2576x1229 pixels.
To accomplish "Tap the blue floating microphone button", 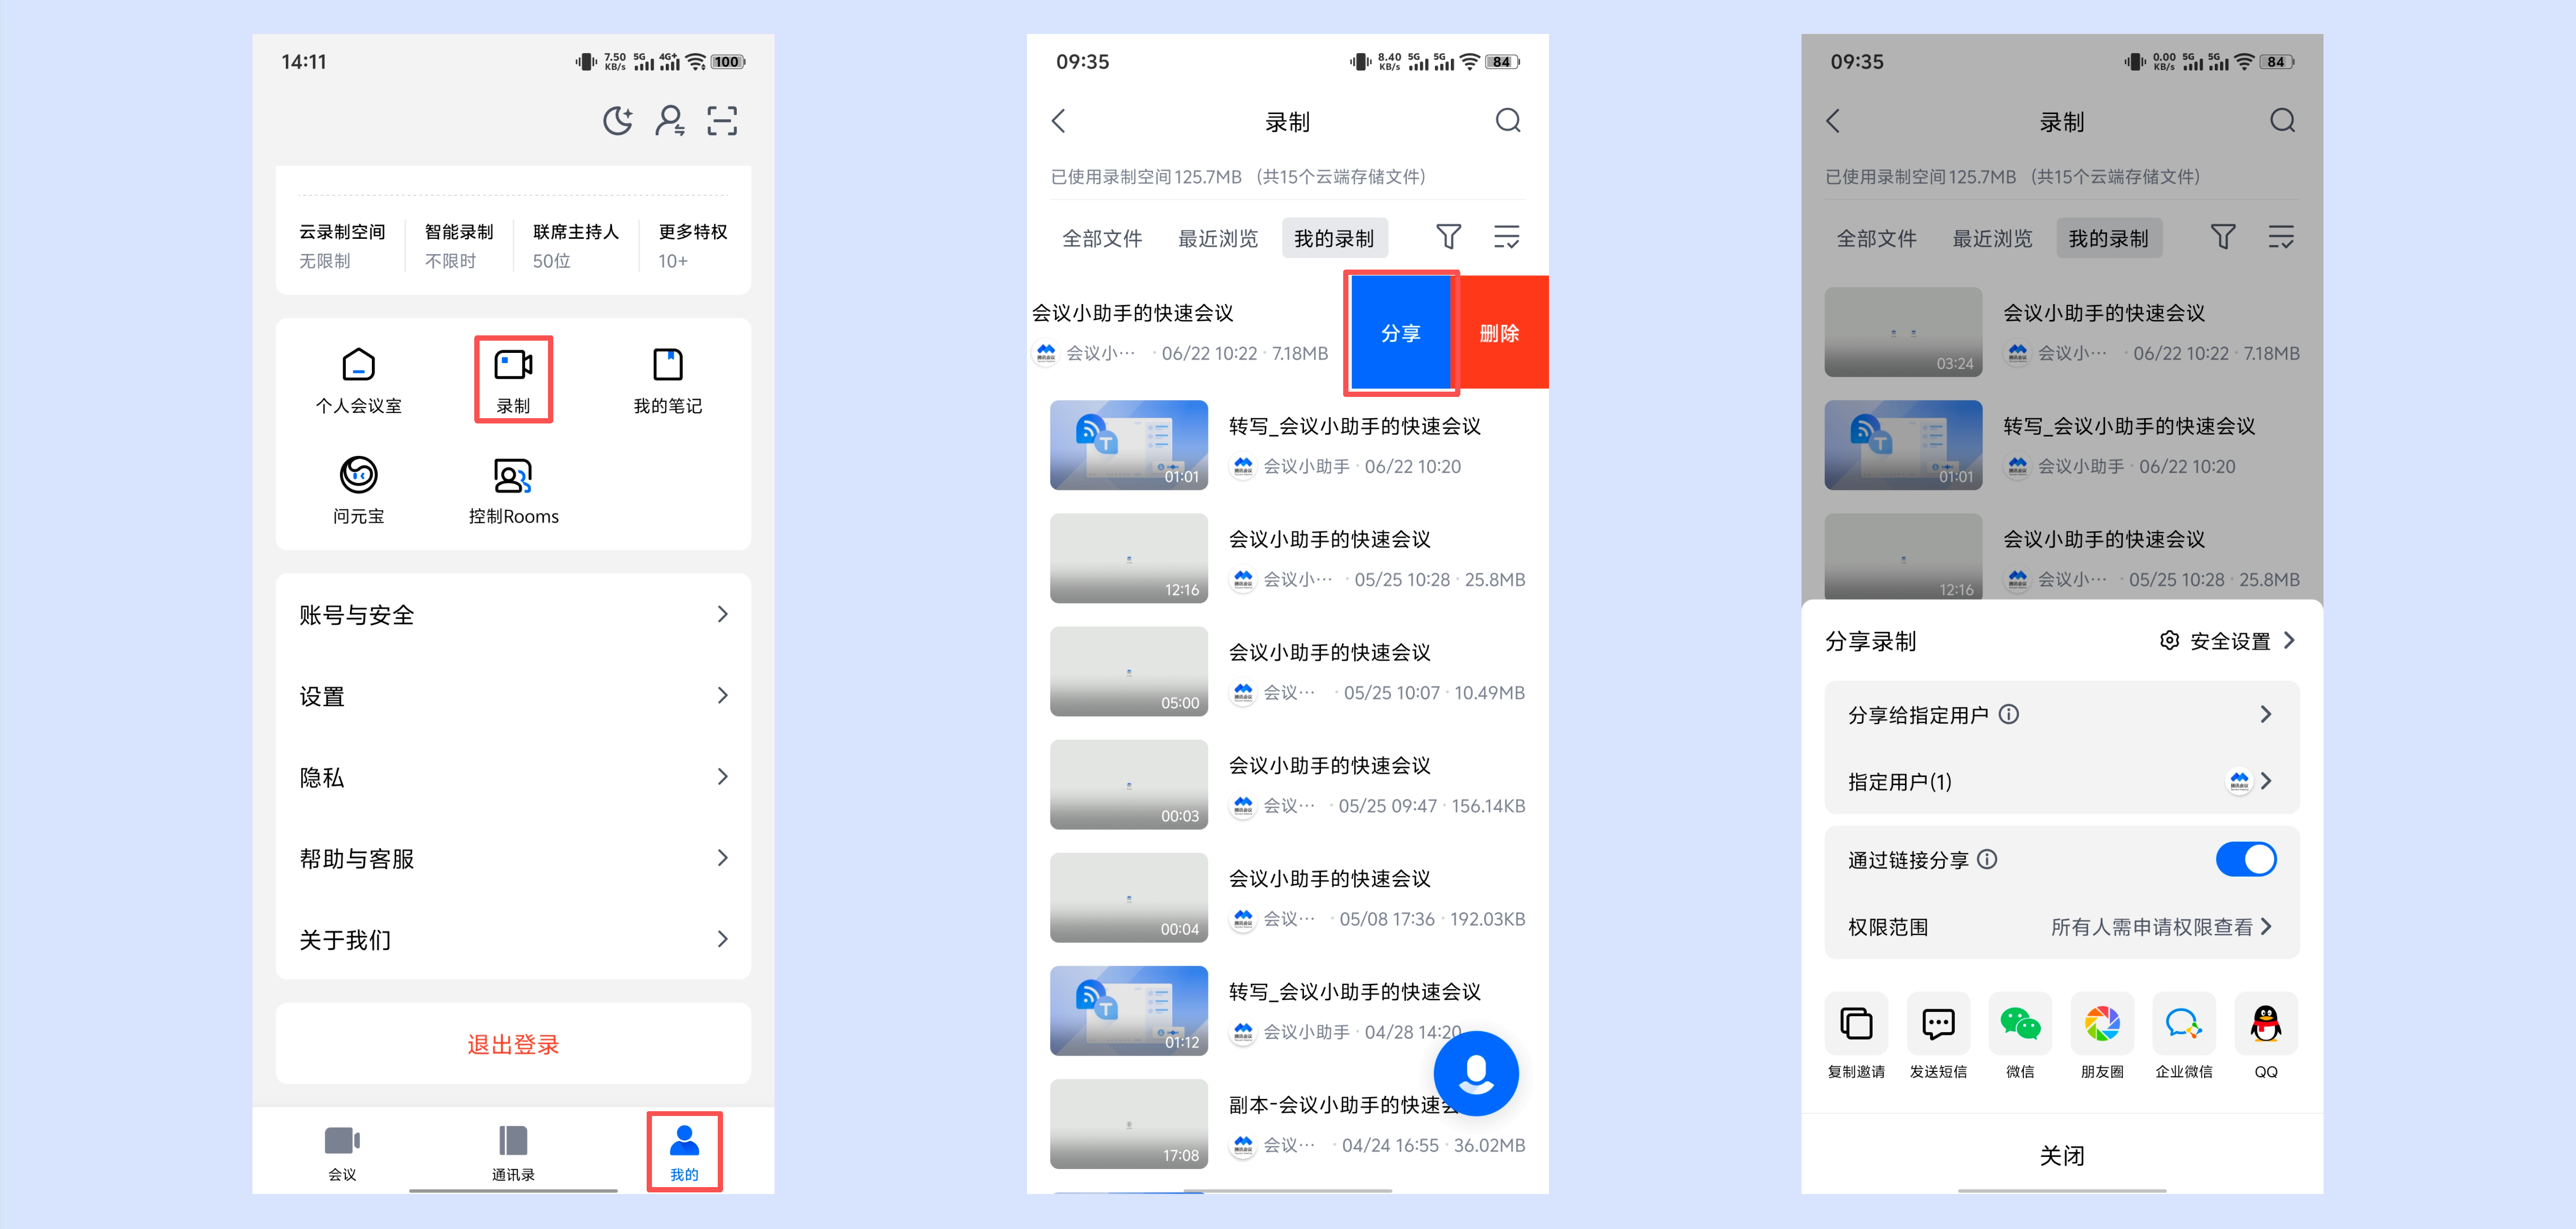I will 1475,1073.
